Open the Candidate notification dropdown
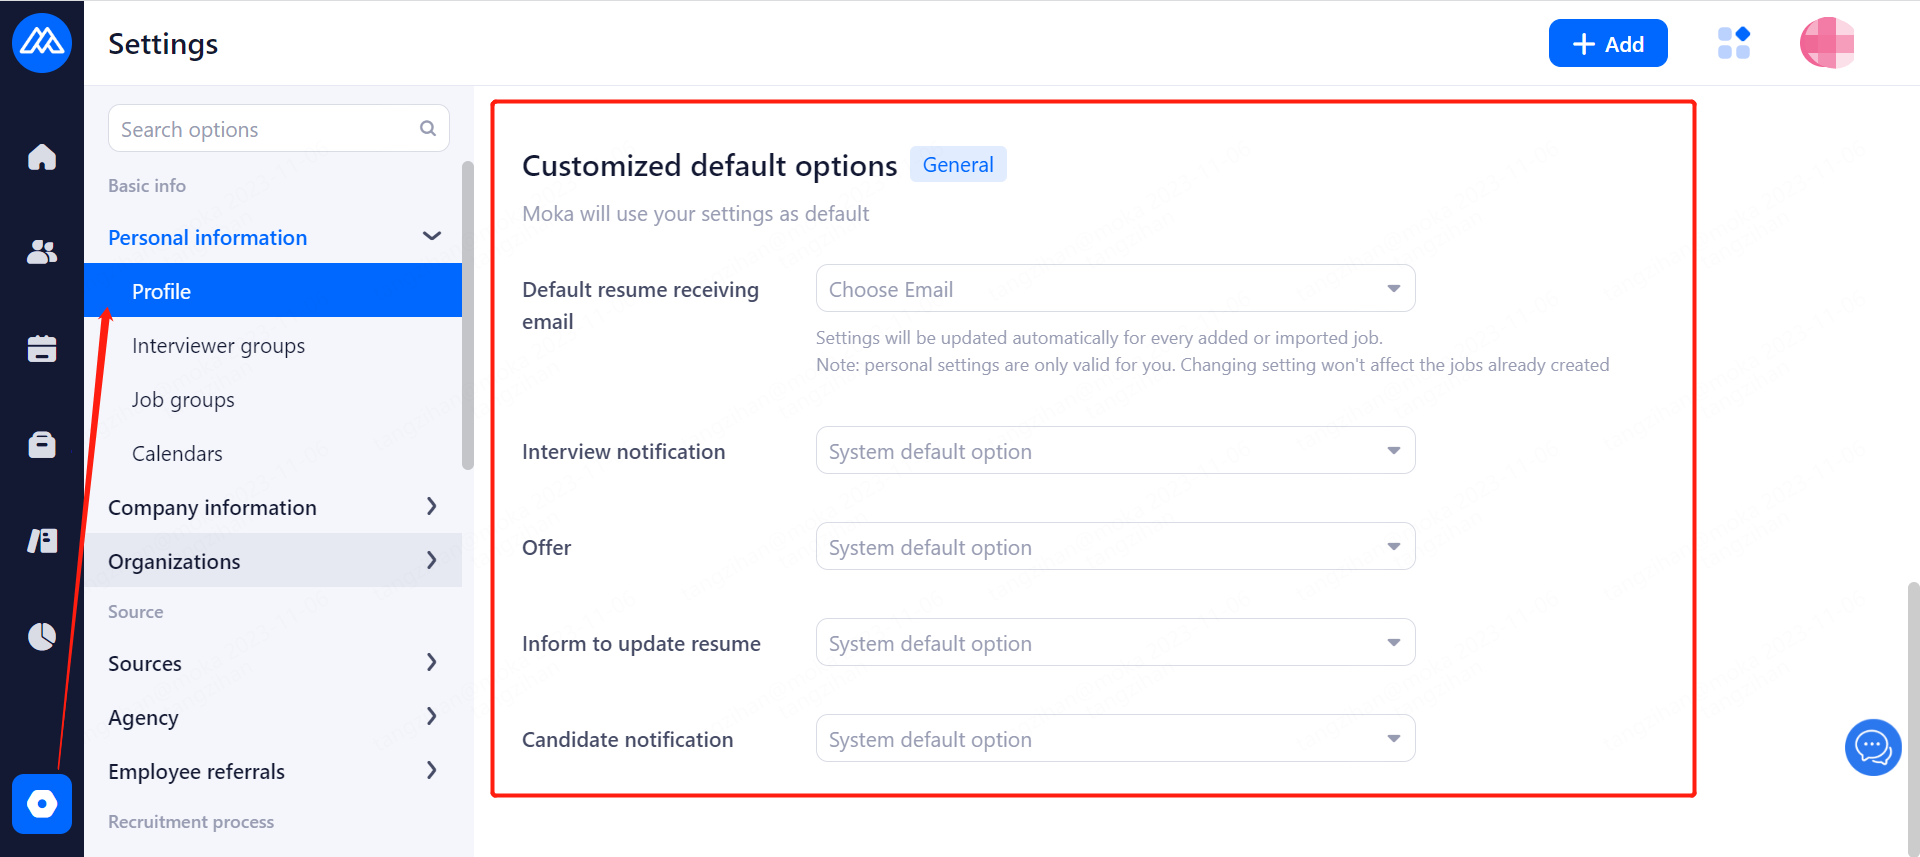Image resolution: width=1920 pixels, height=857 pixels. (x=1115, y=739)
